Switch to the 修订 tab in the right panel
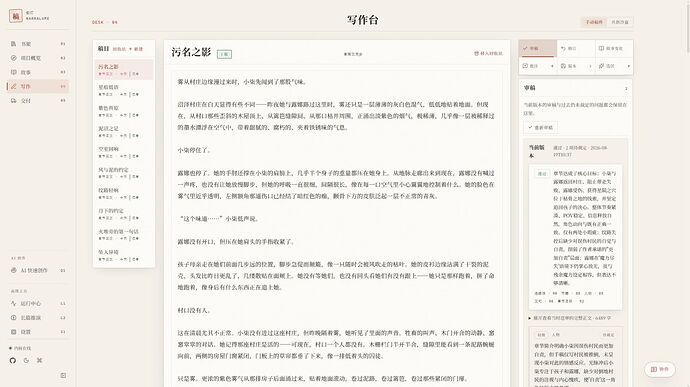 576,48
